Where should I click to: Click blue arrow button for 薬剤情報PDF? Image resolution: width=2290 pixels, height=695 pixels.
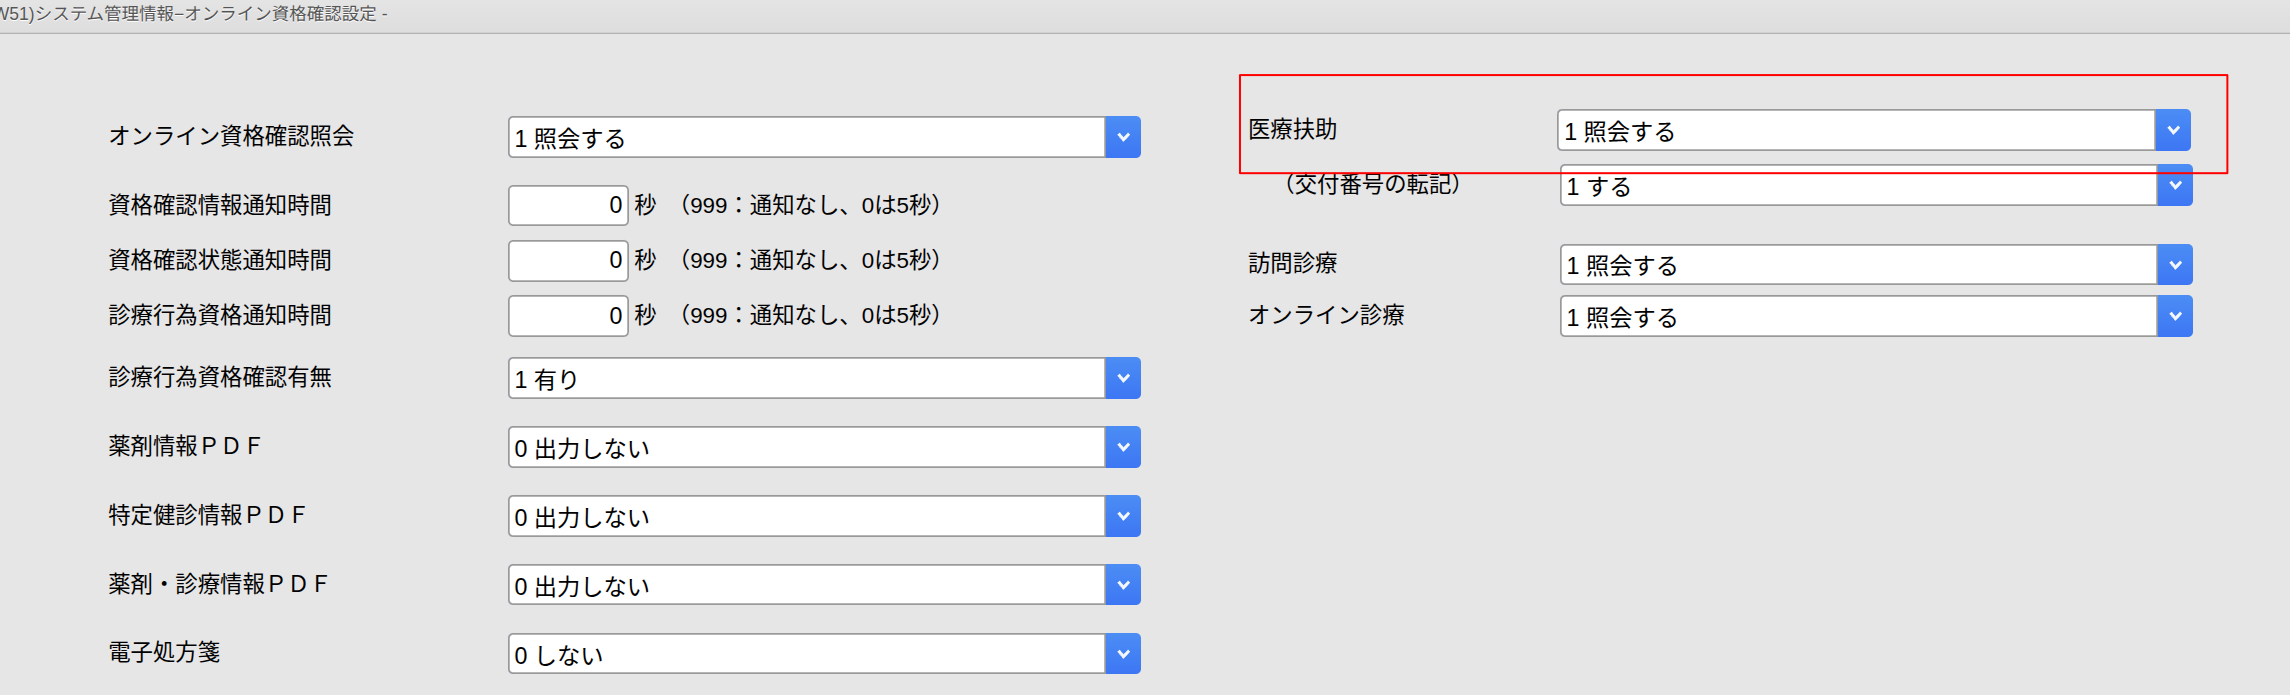pos(1122,447)
